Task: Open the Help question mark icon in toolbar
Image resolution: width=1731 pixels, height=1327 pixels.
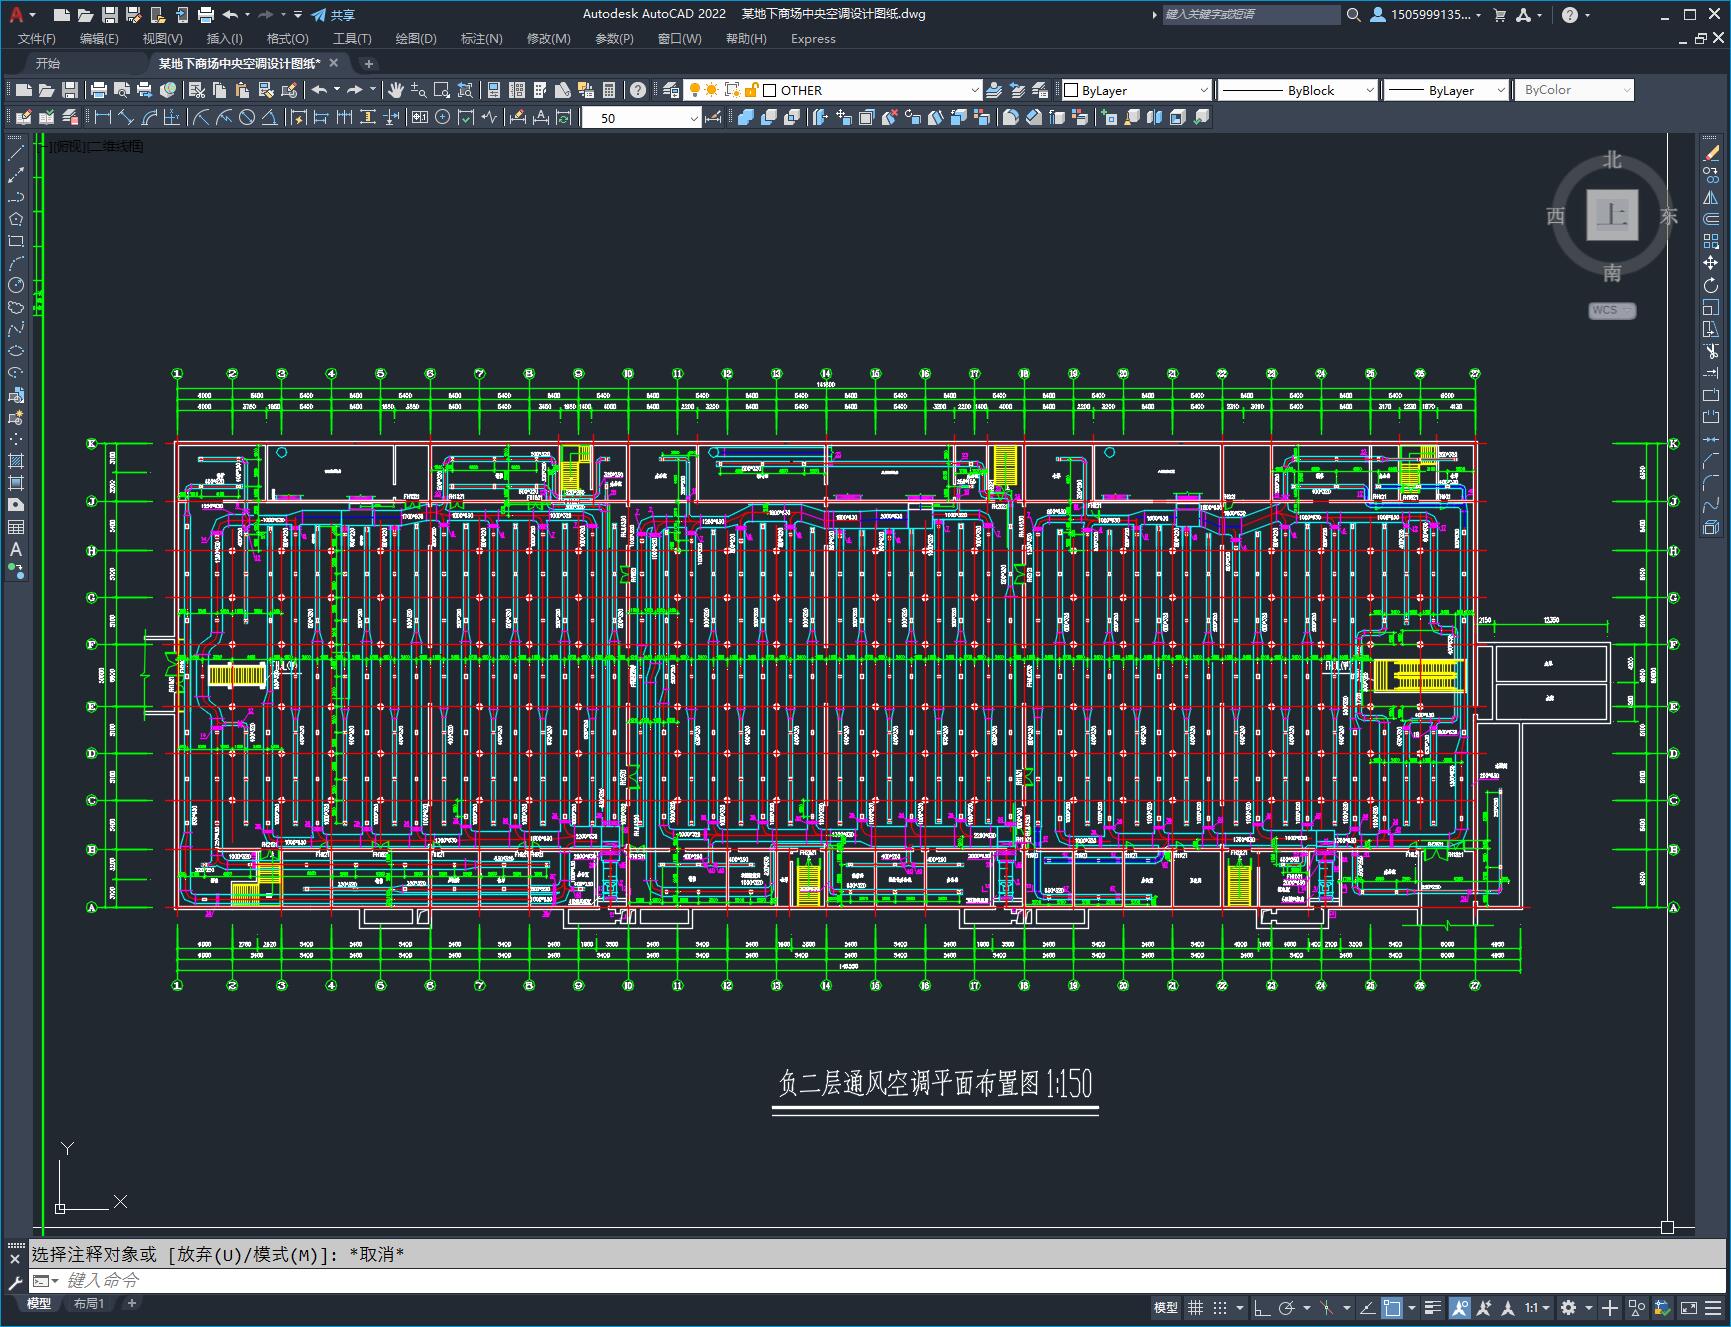Action: point(637,90)
